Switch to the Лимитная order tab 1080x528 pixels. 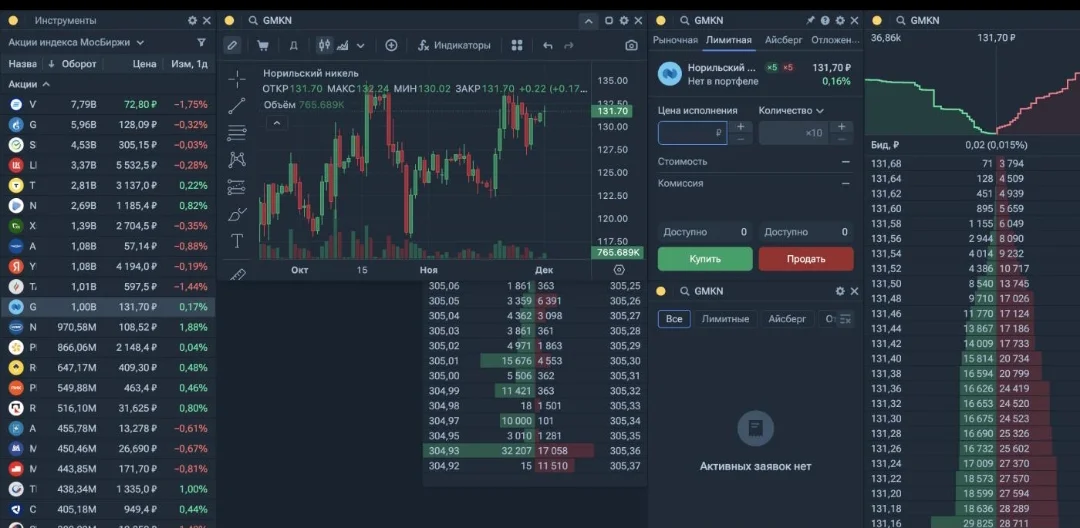click(x=728, y=40)
